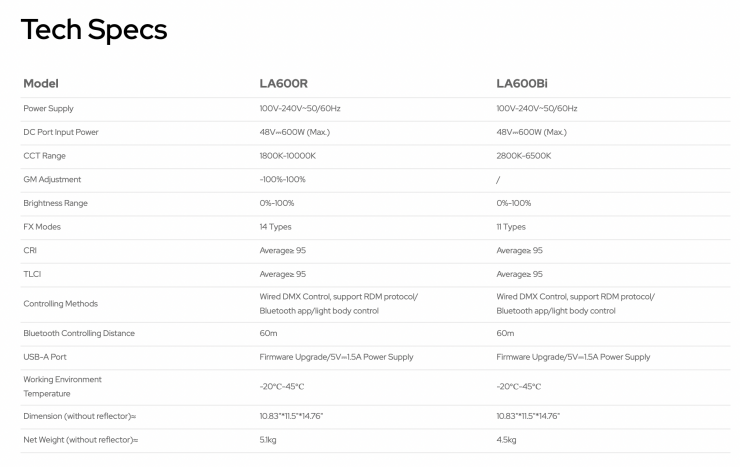Click the LA600Bi column header
This screenshot has height=467, width=740.
[x=523, y=83]
